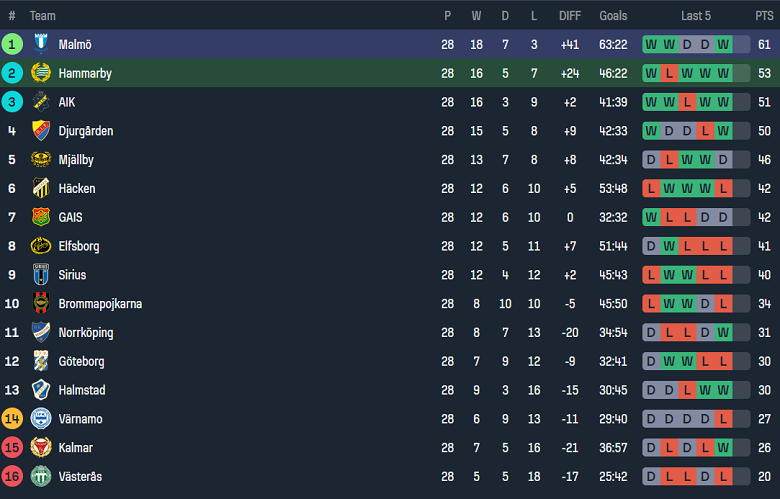Click the Norrköping team name
Image resolution: width=780 pixels, height=499 pixels.
pyautogui.click(x=86, y=333)
